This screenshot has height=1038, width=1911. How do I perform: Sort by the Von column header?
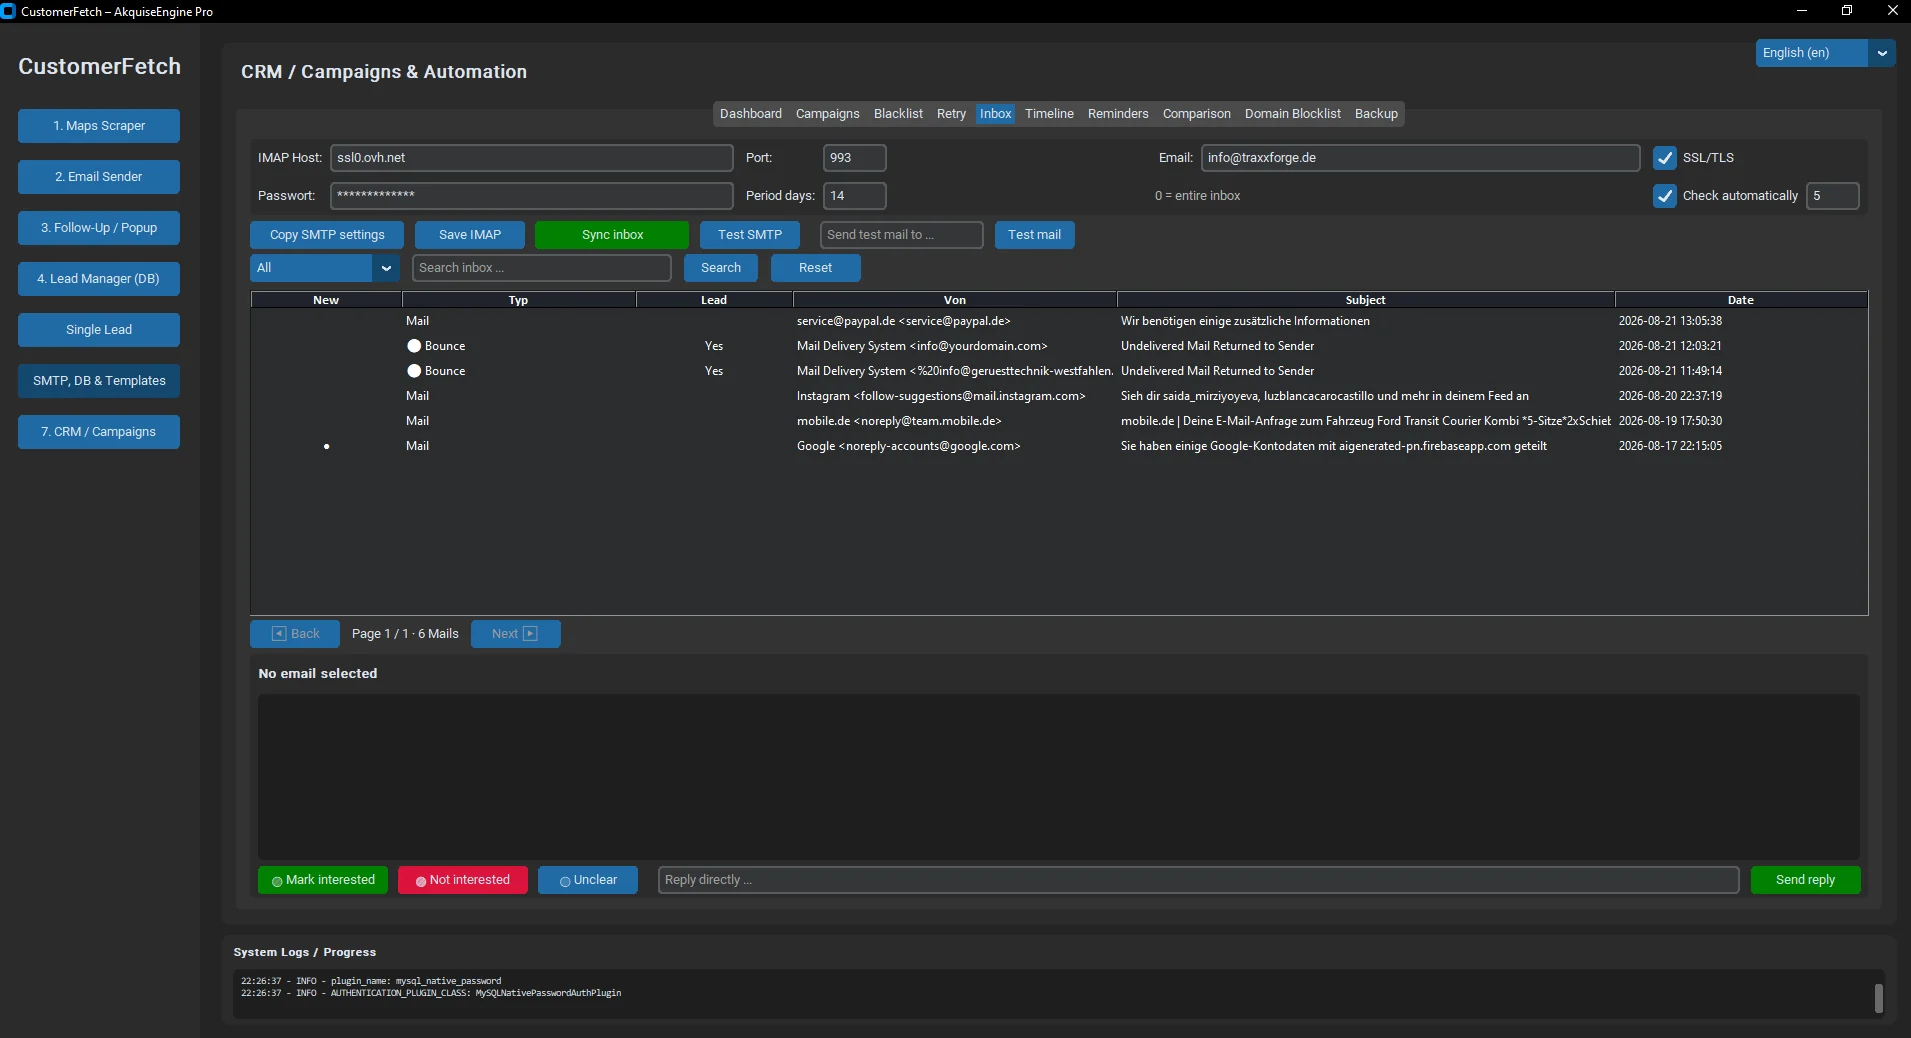coord(955,300)
